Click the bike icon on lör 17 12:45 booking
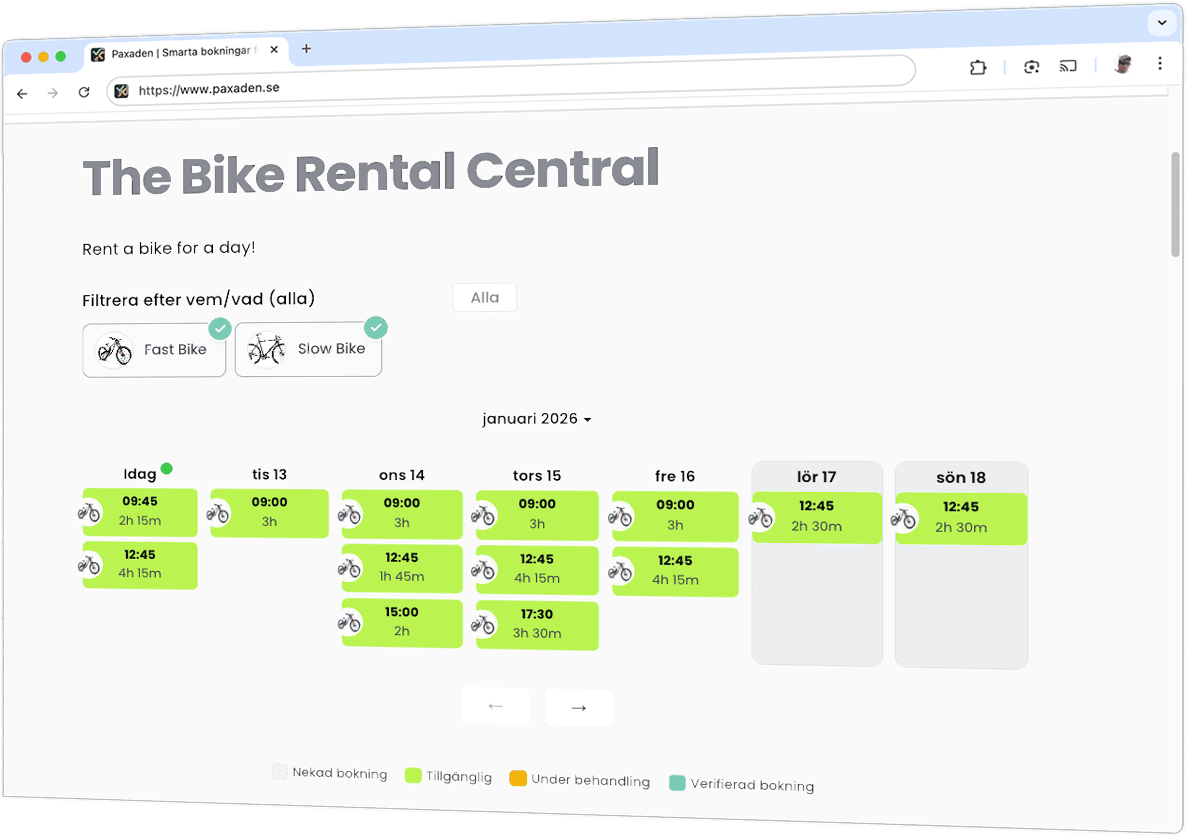This screenshot has height=836, width=1186. [761, 518]
